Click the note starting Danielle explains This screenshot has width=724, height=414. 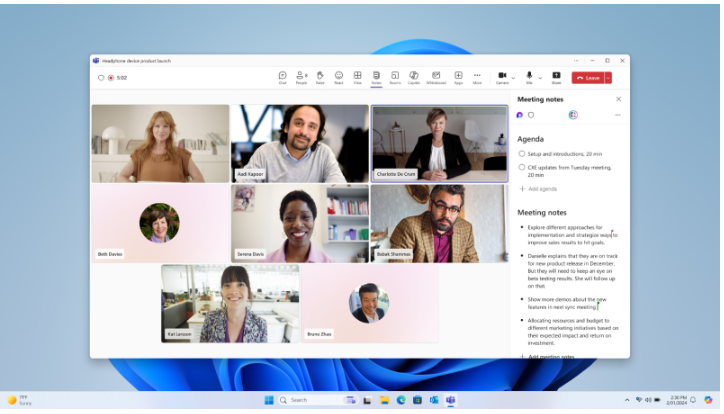point(573,271)
